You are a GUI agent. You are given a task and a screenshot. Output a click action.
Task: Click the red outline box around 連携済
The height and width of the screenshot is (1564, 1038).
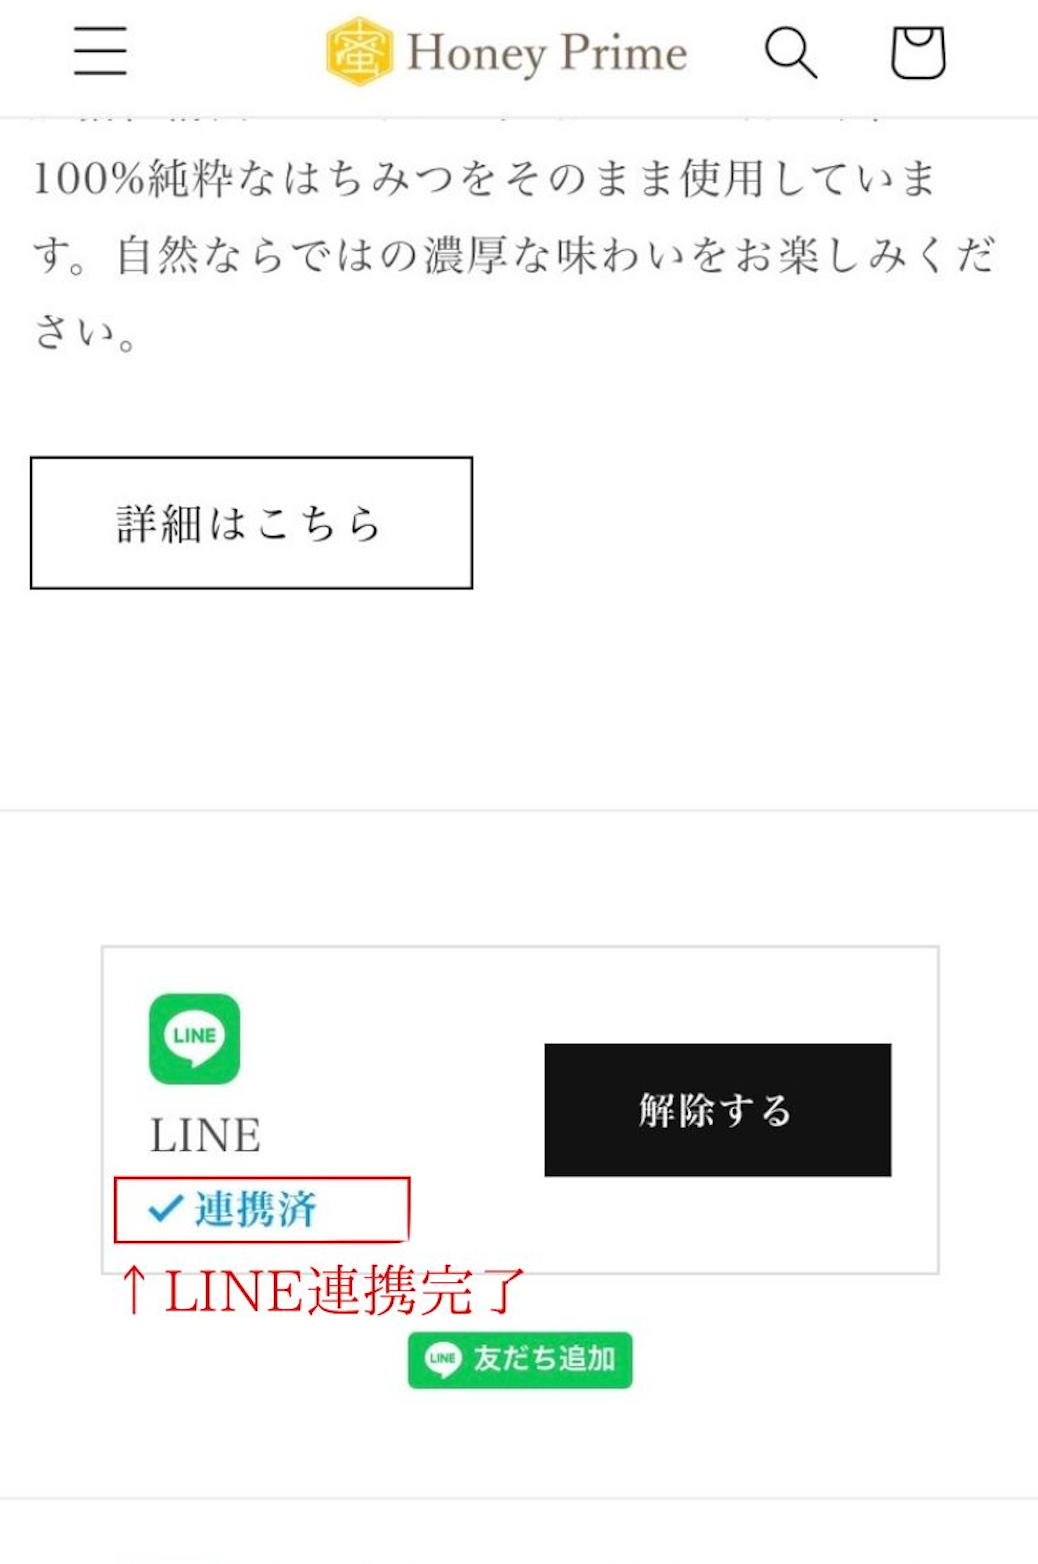(262, 1210)
